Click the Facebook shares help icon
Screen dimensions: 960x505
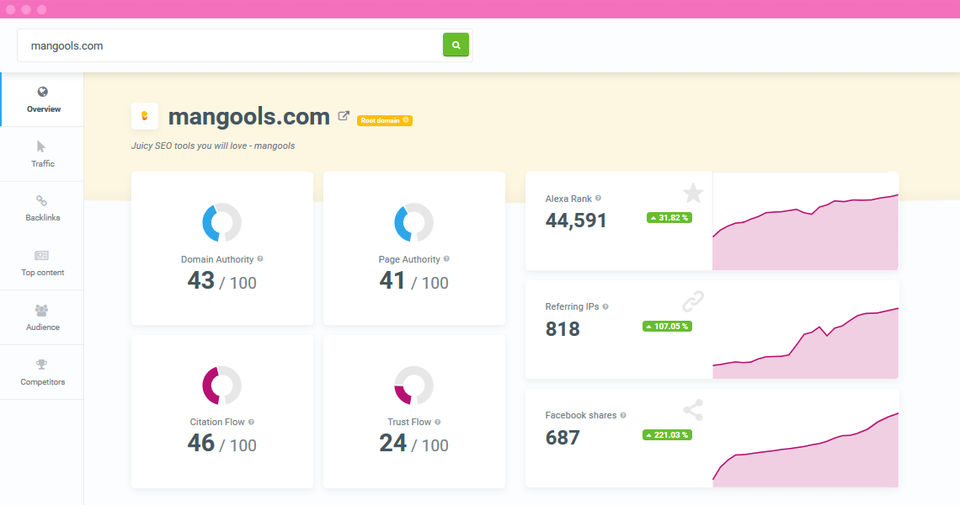click(x=623, y=415)
